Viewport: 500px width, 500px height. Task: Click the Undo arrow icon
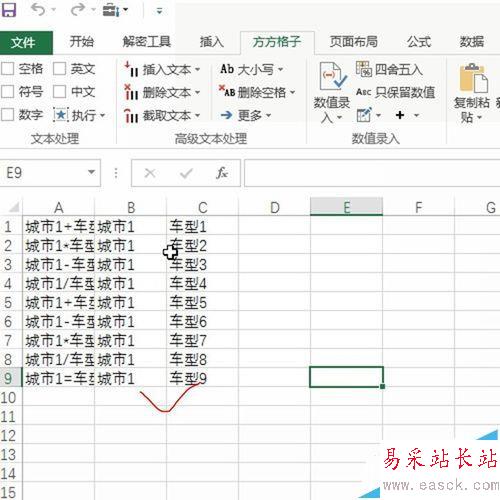click(39, 10)
